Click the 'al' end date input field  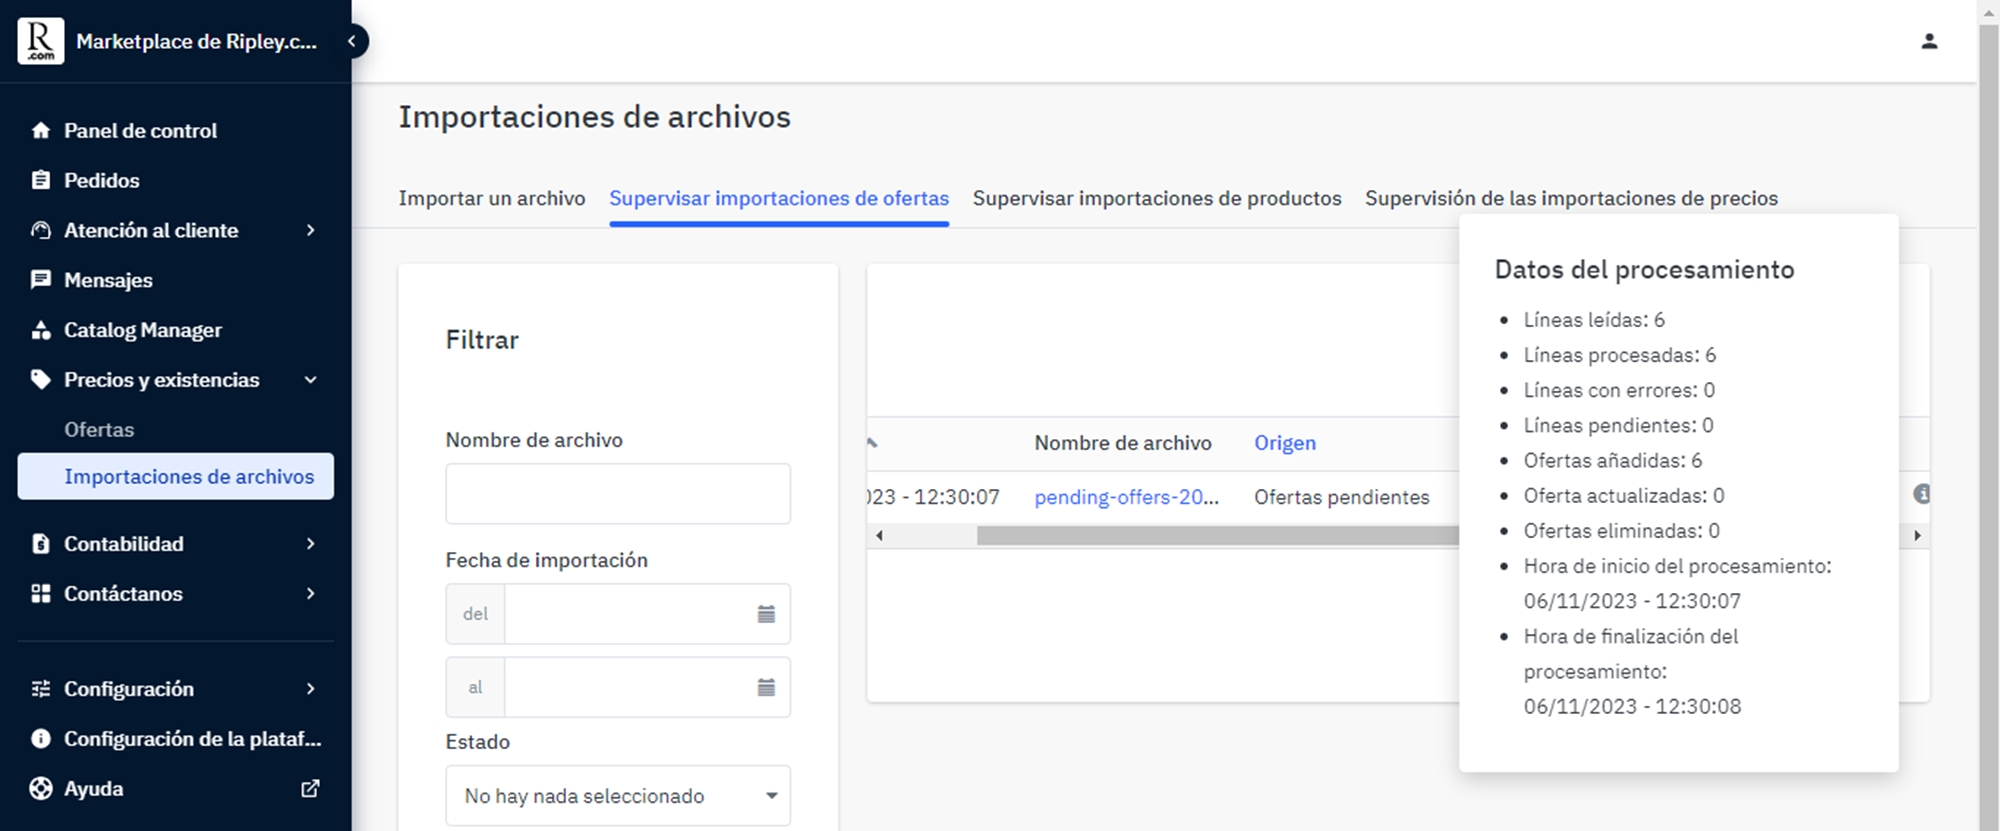630,687
